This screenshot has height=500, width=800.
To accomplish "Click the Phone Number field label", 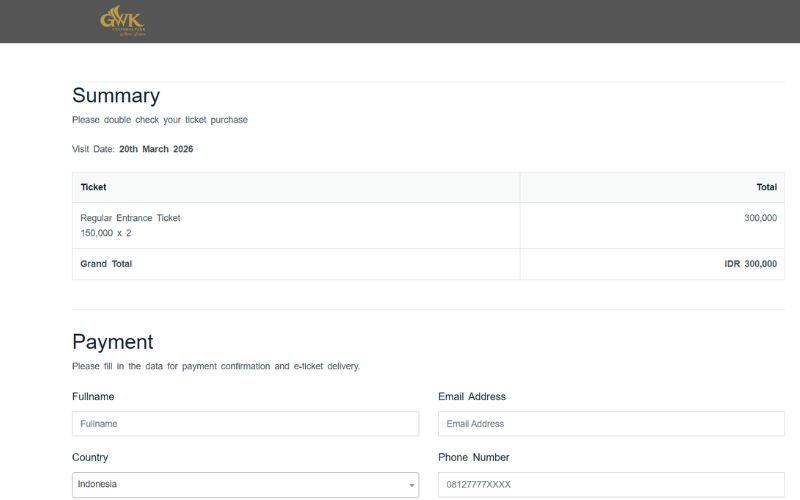I will [x=474, y=458].
